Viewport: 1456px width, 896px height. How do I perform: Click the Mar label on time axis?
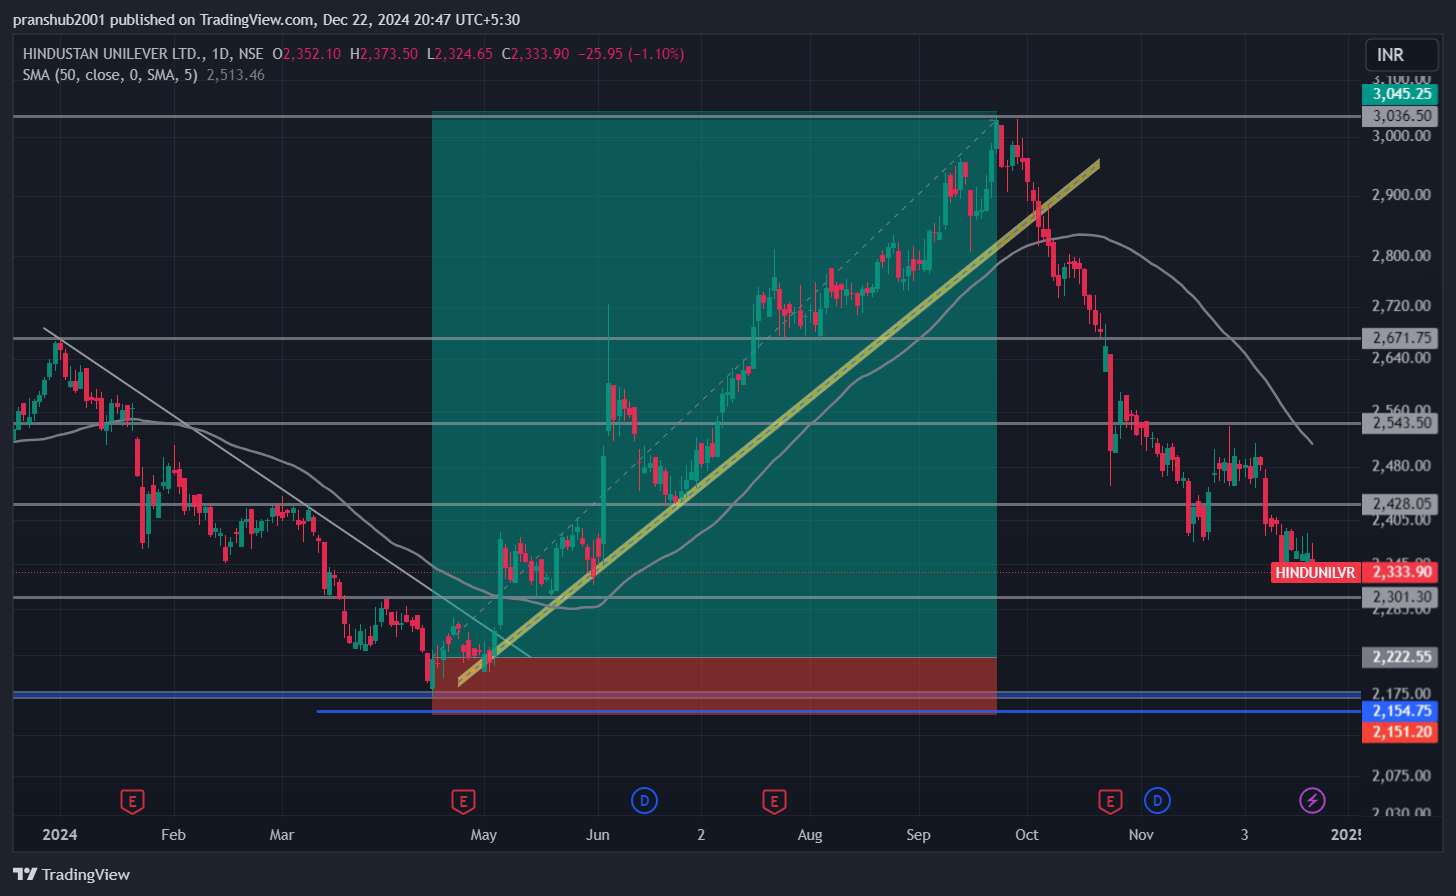click(x=282, y=835)
